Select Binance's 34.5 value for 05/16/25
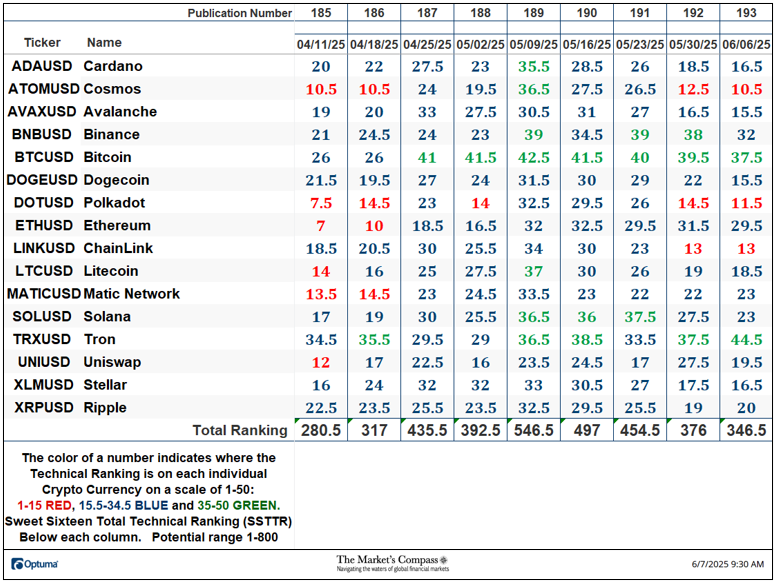This screenshot has height=581, width=774. 587,135
